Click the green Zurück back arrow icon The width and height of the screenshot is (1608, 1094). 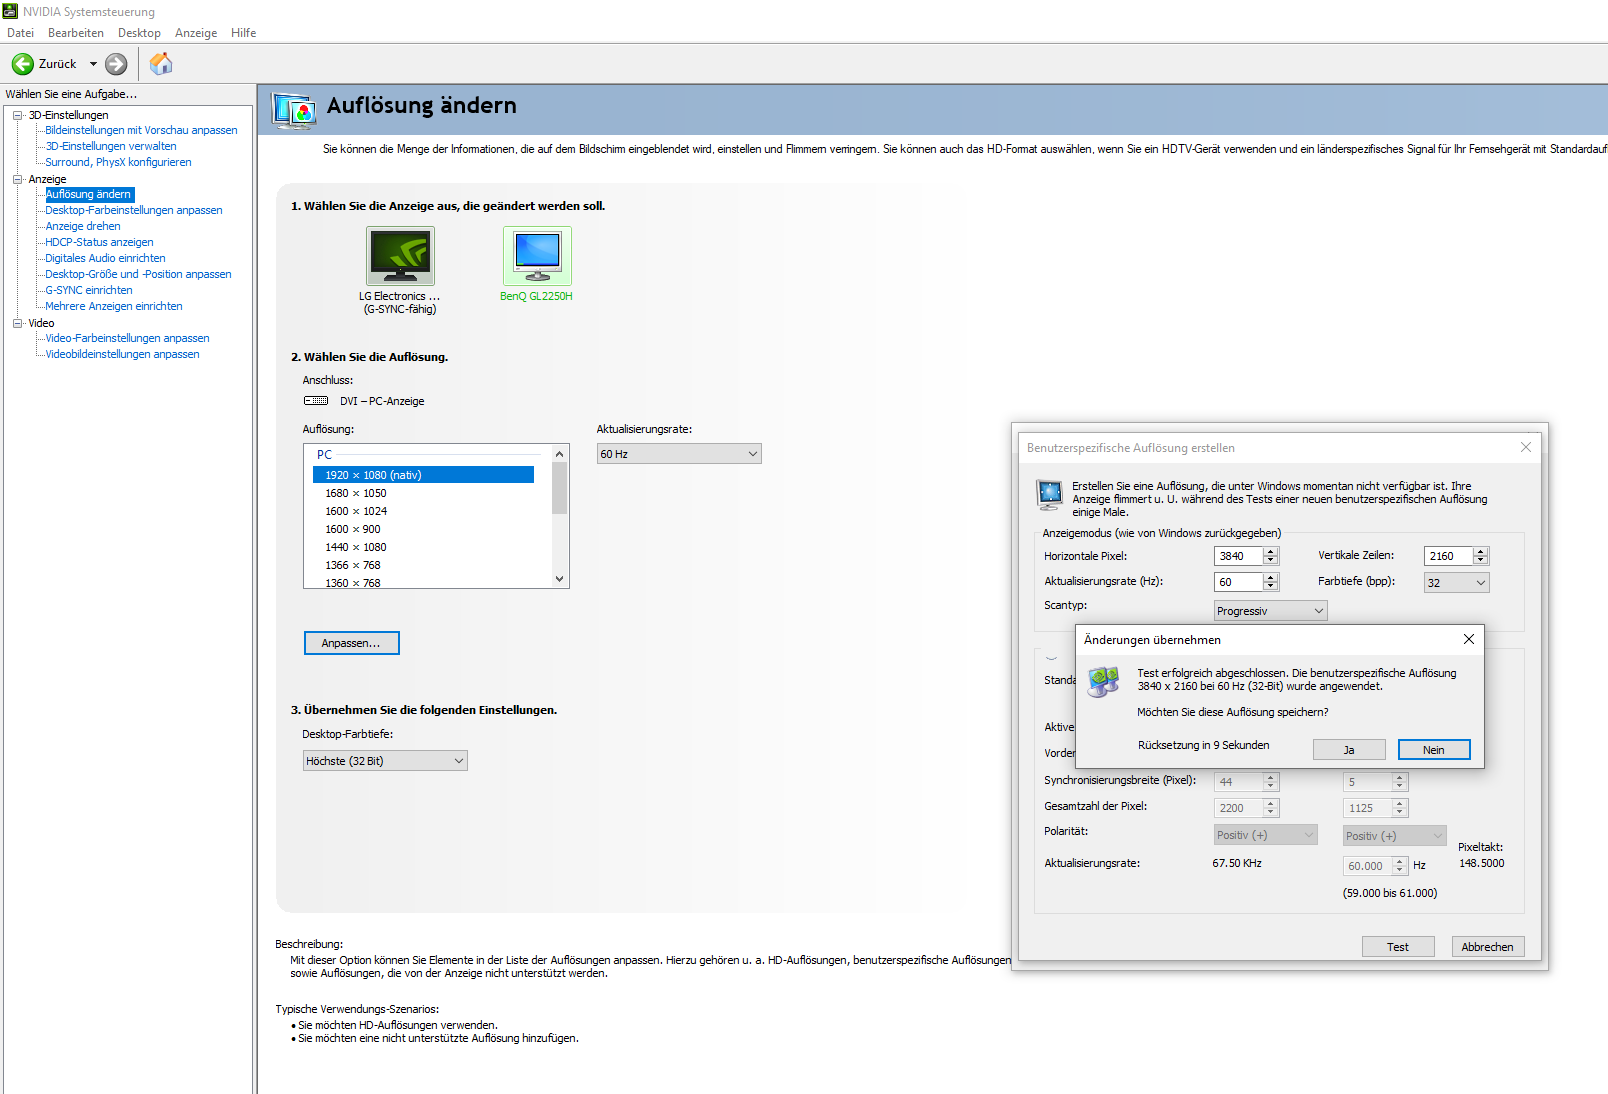click(23, 64)
